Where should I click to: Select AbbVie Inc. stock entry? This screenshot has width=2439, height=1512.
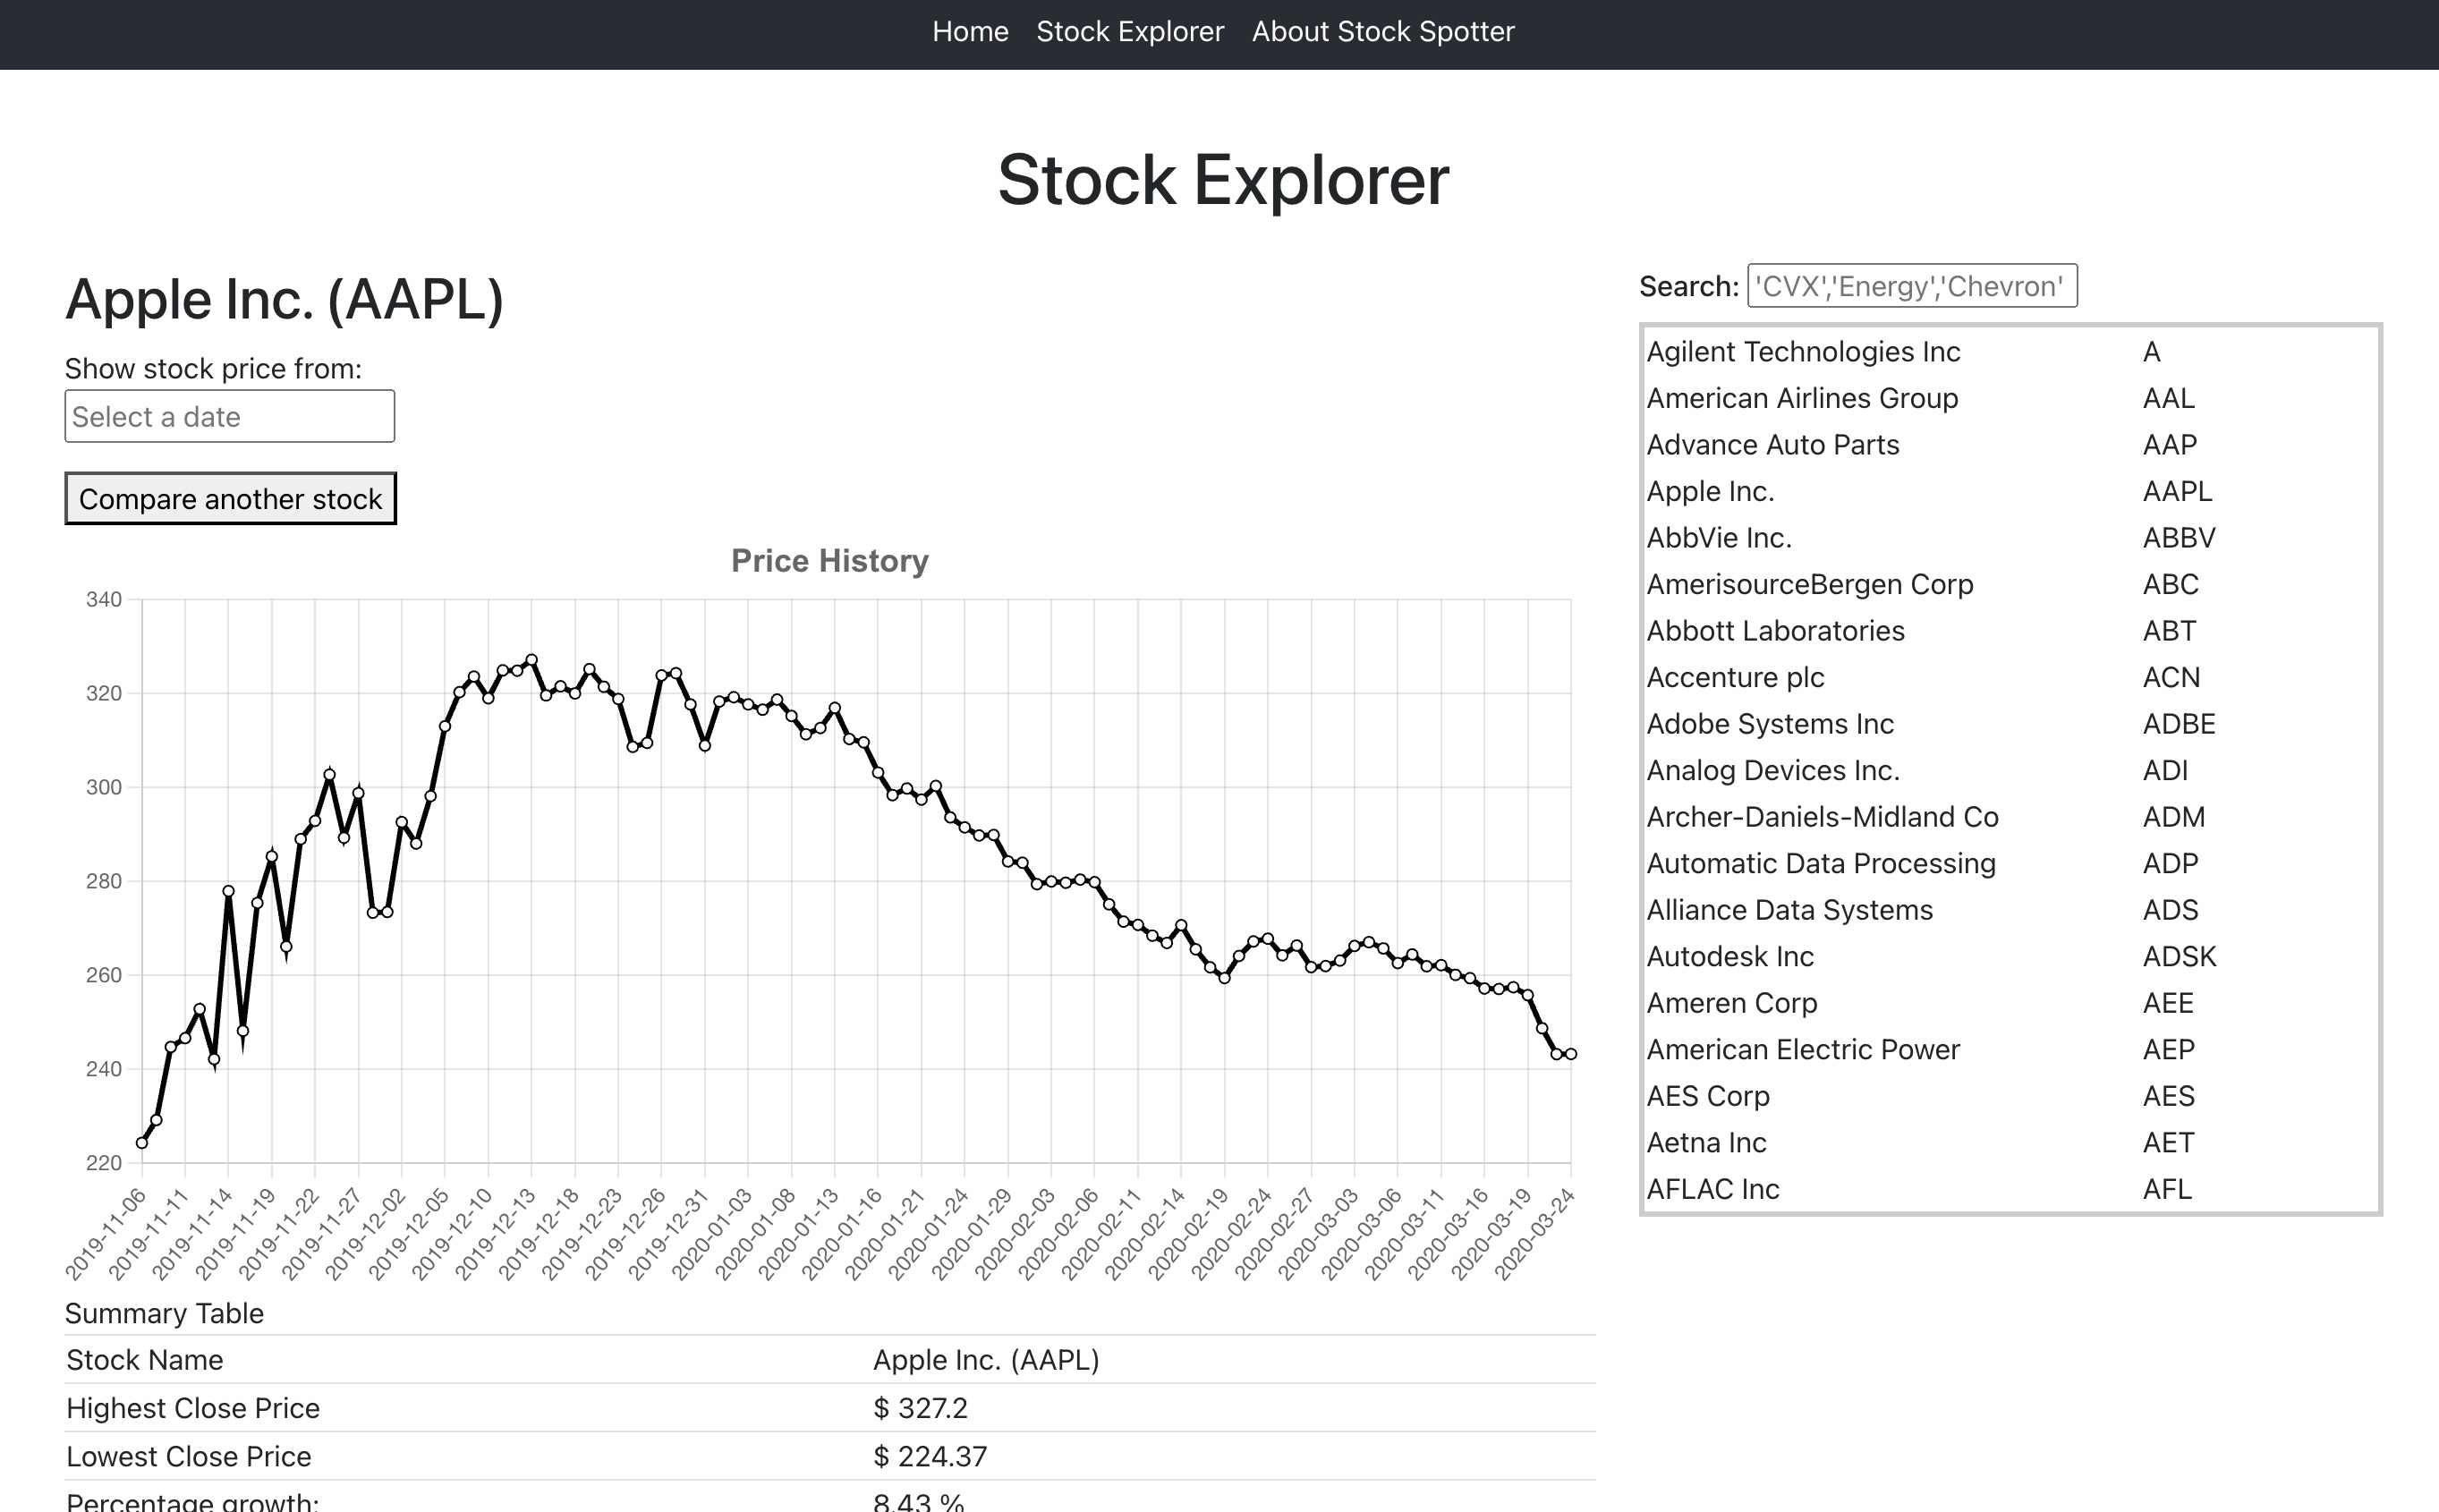[x=1718, y=538]
